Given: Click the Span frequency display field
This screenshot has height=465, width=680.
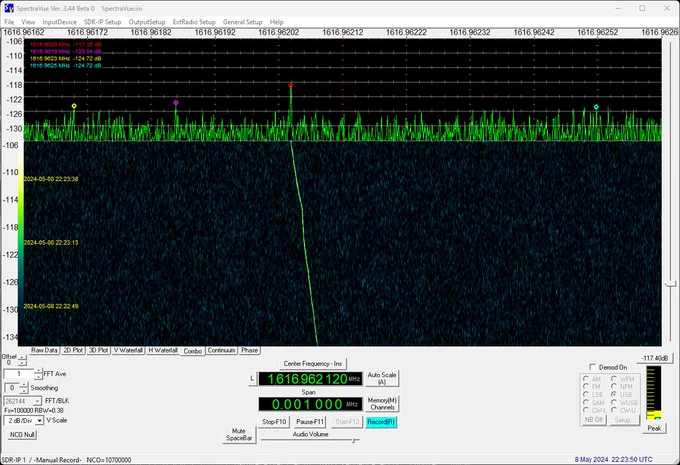Looking at the screenshot, I should click(x=310, y=404).
